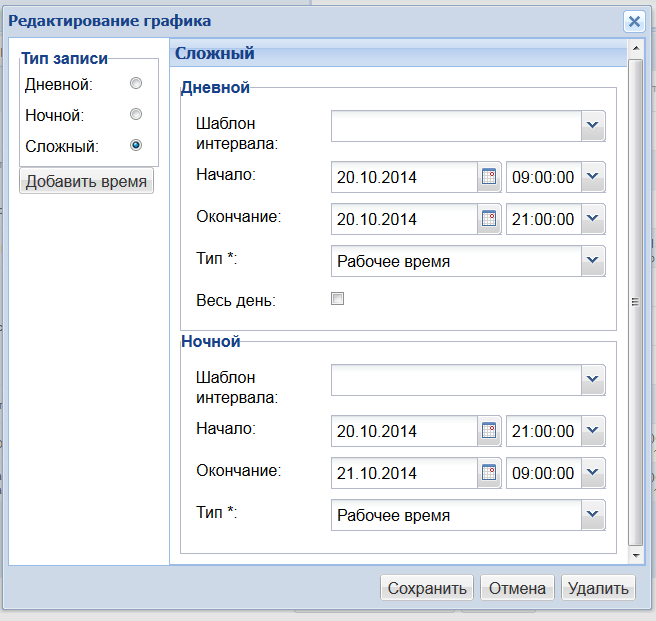656x621 pixels.
Task: Expand Дневной Окончание time dropdown 21:00:00
Action: pyautogui.click(x=593, y=219)
